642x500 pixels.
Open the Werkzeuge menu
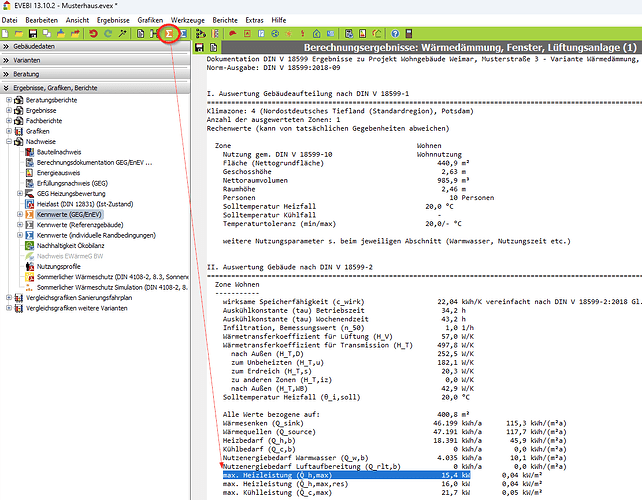(188, 19)
